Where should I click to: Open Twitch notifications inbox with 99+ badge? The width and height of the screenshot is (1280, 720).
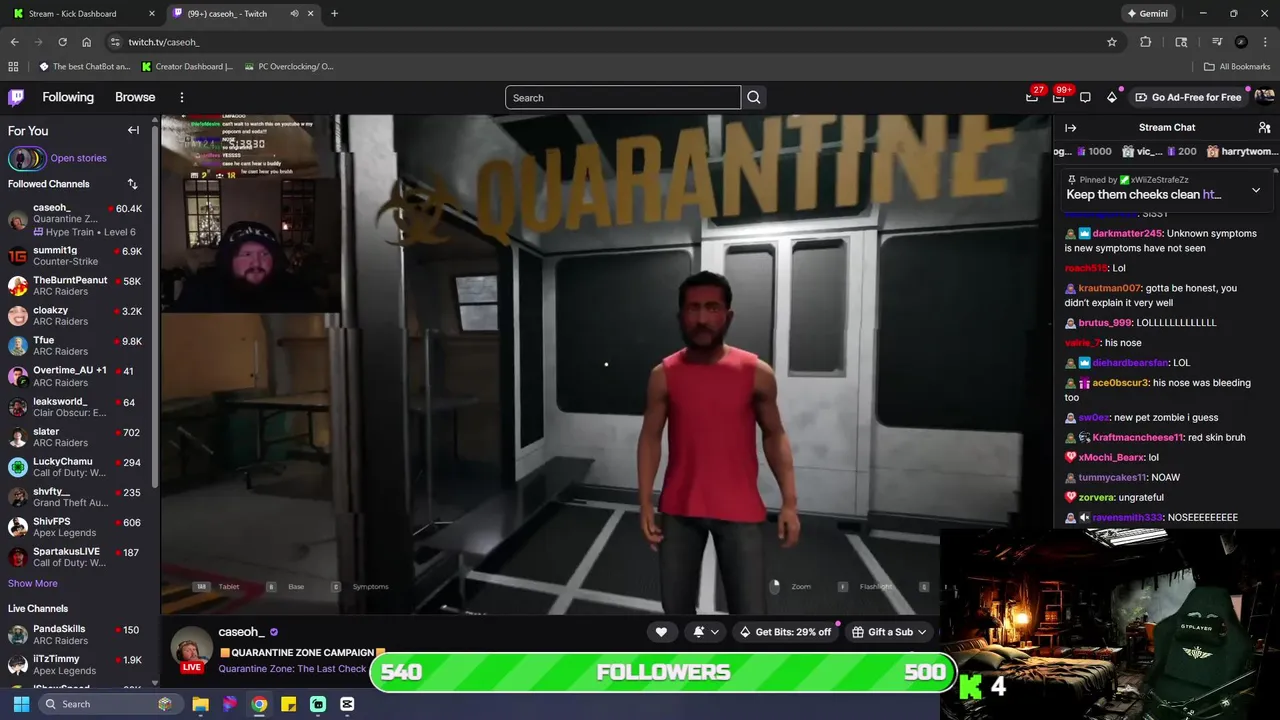[1059, 97]
